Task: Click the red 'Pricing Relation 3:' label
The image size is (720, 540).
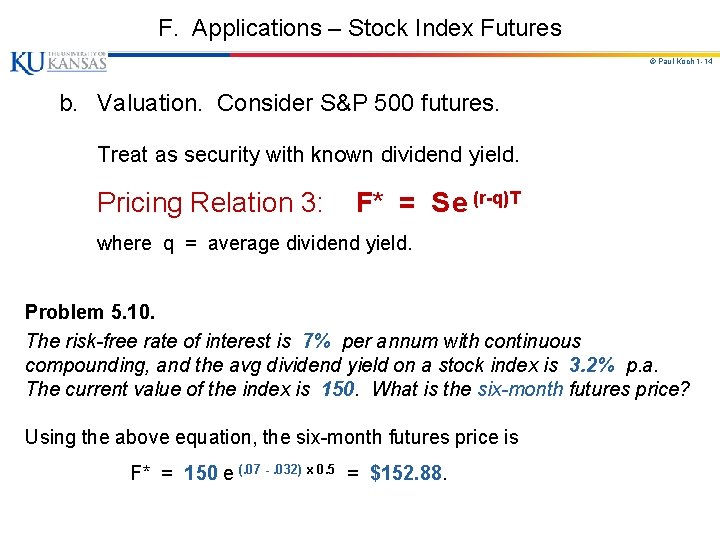Action: click(x=210, y=203)
